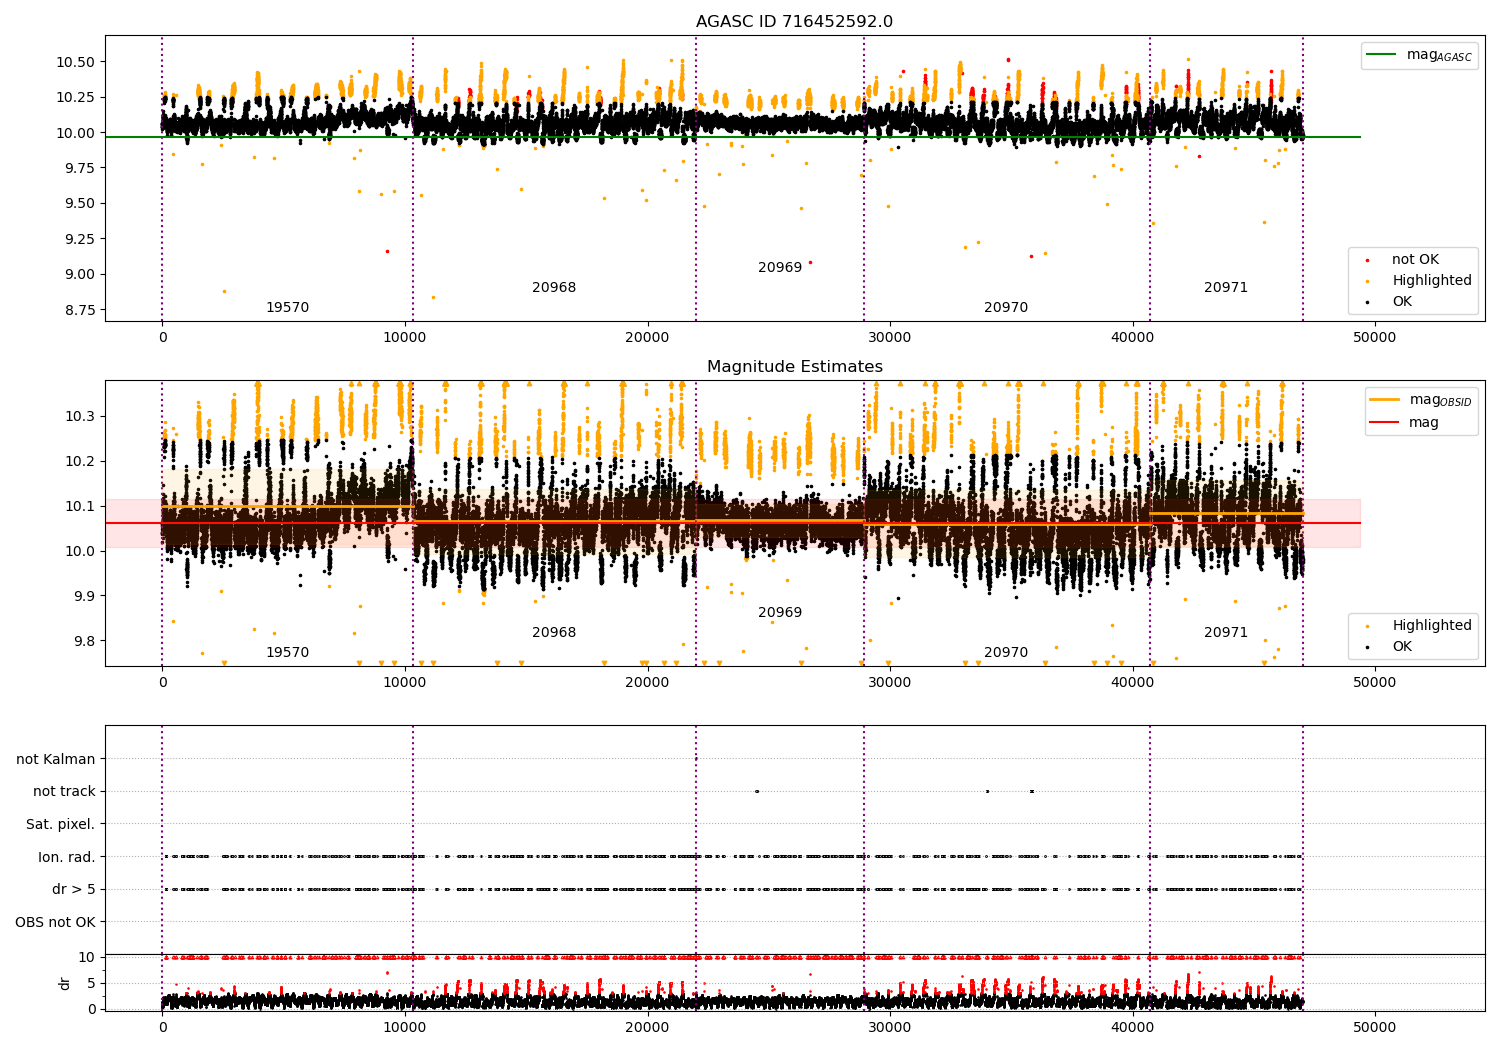This screenshot has width=1500, height=1050.
Task: Select the 'OBS not OK' axis label
Action: (x=56, y=922)
